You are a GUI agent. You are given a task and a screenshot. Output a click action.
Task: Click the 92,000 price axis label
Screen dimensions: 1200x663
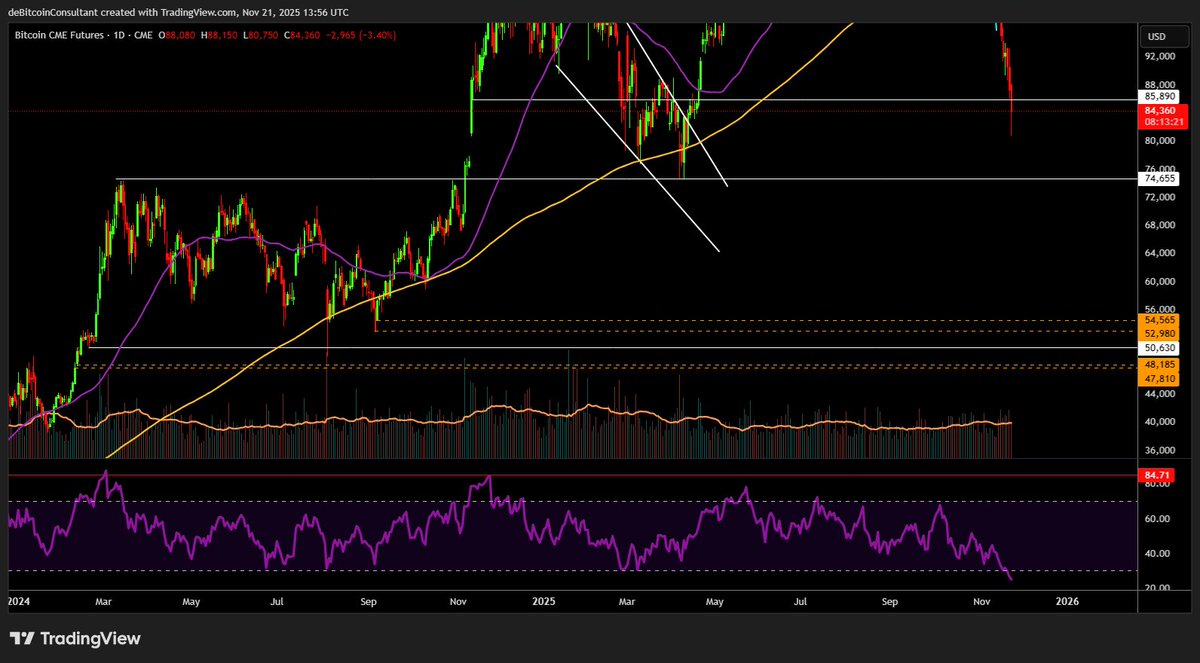point(1159,57)
